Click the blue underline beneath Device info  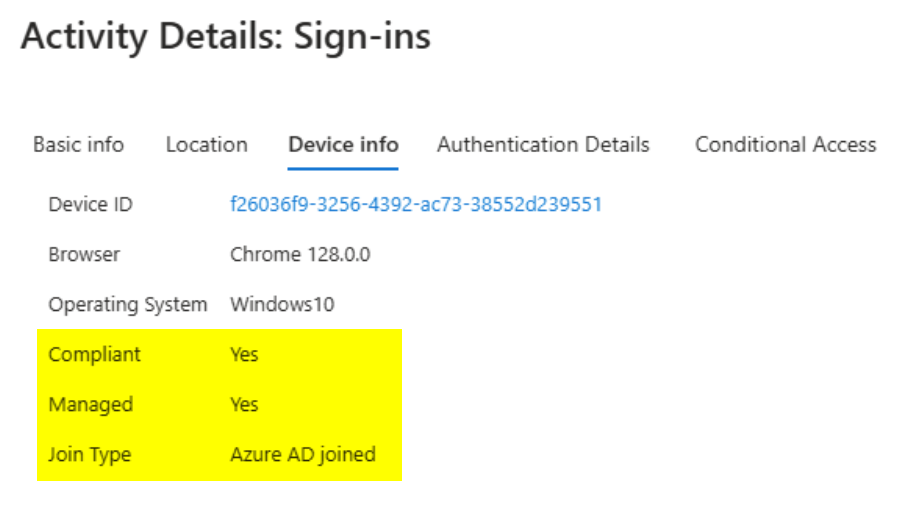click(343, 169)
